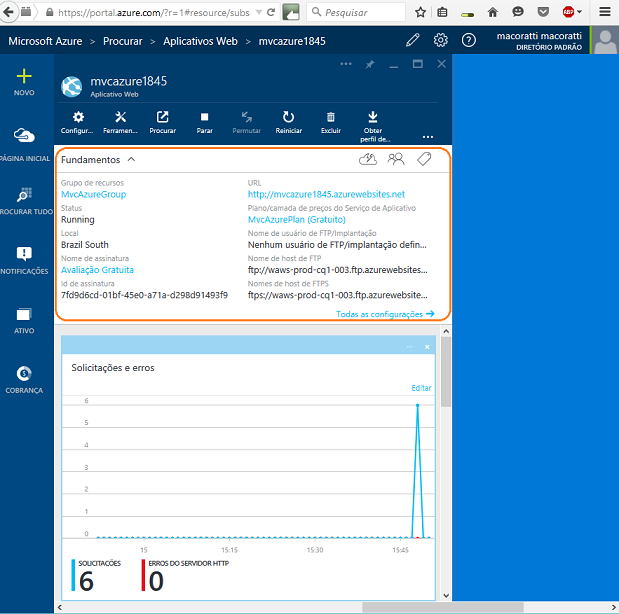Click the blade scroll up arrow

pyautogui.click(x=446, y=331)
